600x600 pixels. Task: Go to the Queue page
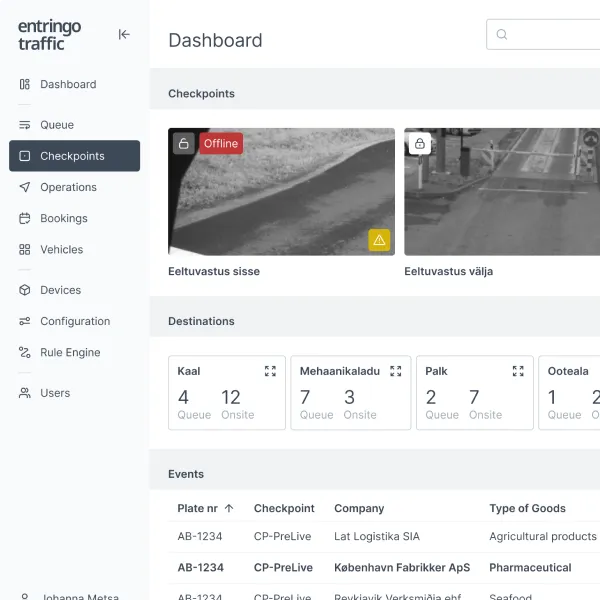pyautogui.click(x=57, y=125)
